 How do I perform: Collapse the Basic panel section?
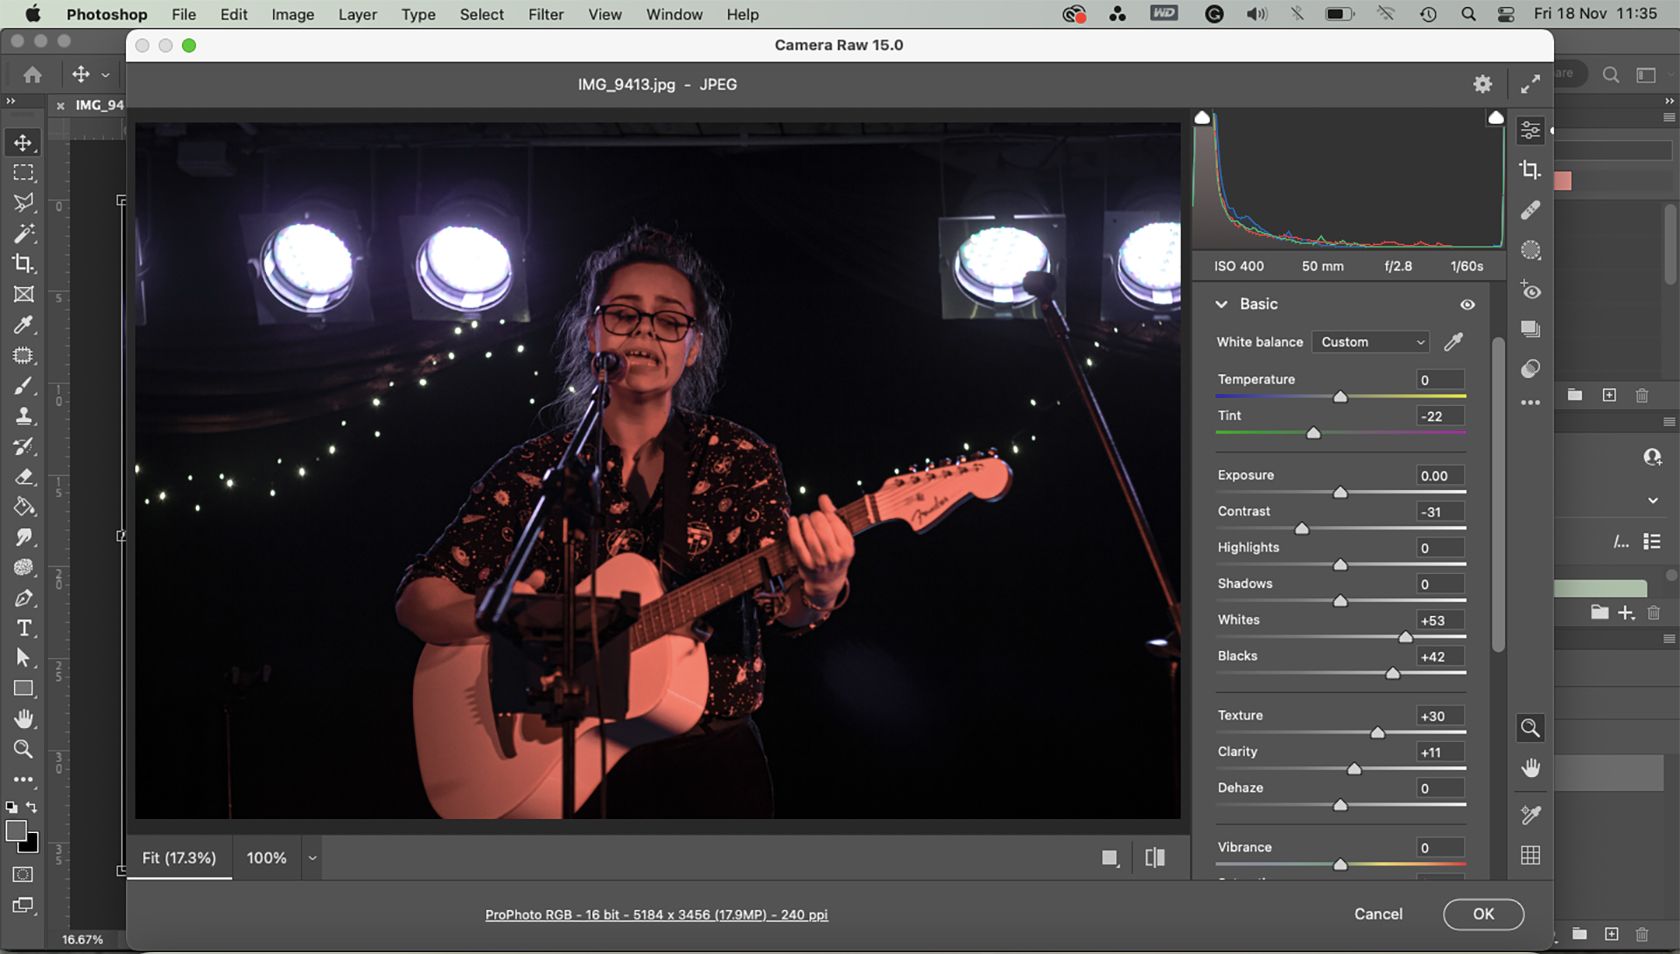point(1221,304)
